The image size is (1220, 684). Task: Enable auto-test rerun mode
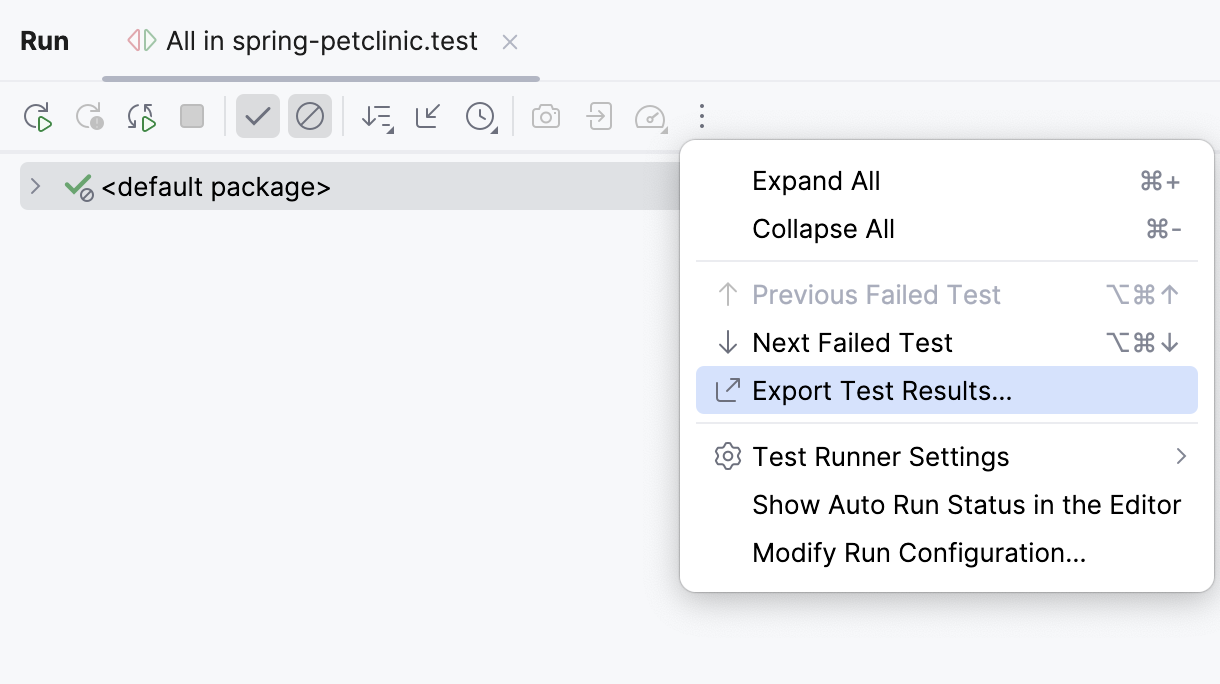click(140, 116)
